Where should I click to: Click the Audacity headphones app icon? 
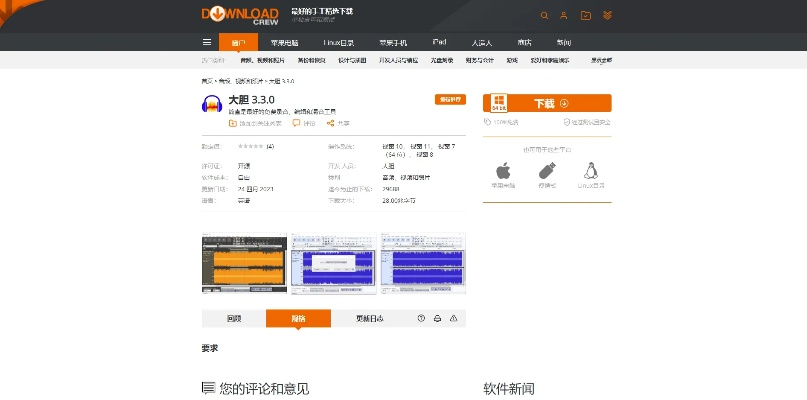(212, 103)
